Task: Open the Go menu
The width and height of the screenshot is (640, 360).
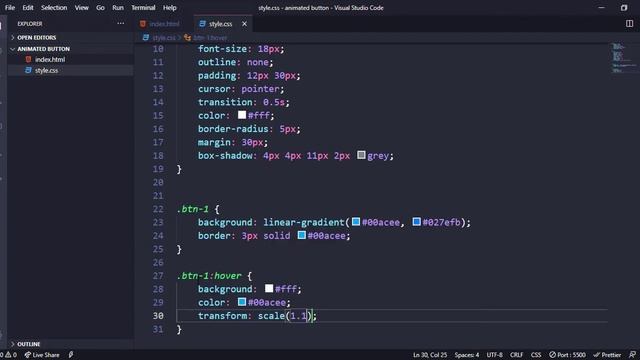Action: pyautogui.click(x=100, y=8)
